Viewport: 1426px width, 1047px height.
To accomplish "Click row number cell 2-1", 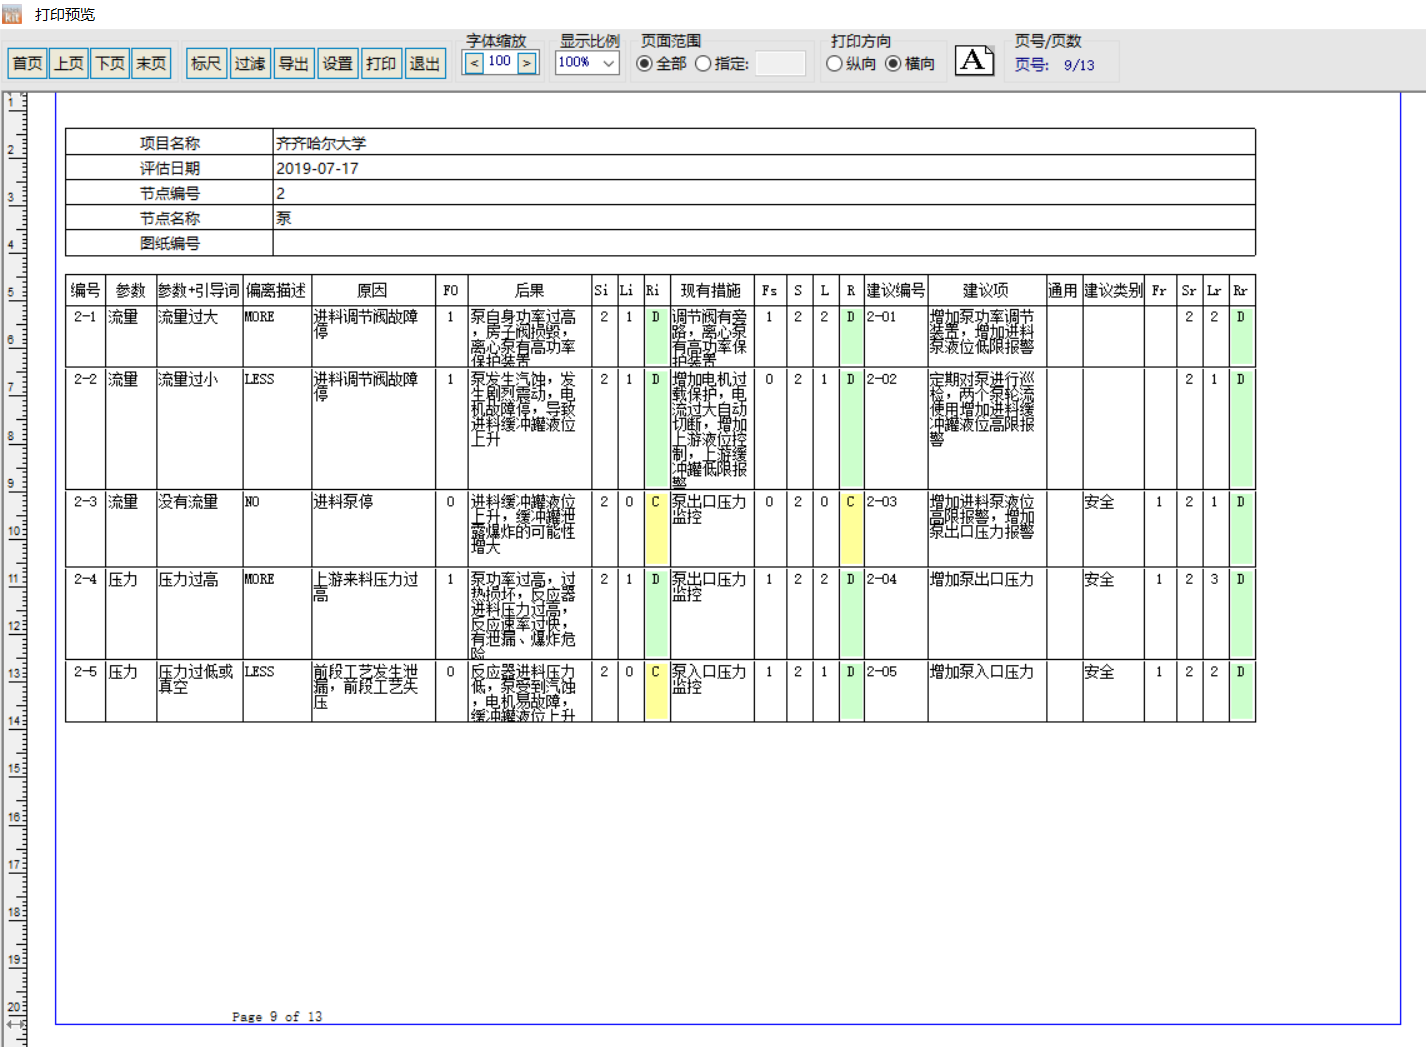I will [x=85, y=336].
